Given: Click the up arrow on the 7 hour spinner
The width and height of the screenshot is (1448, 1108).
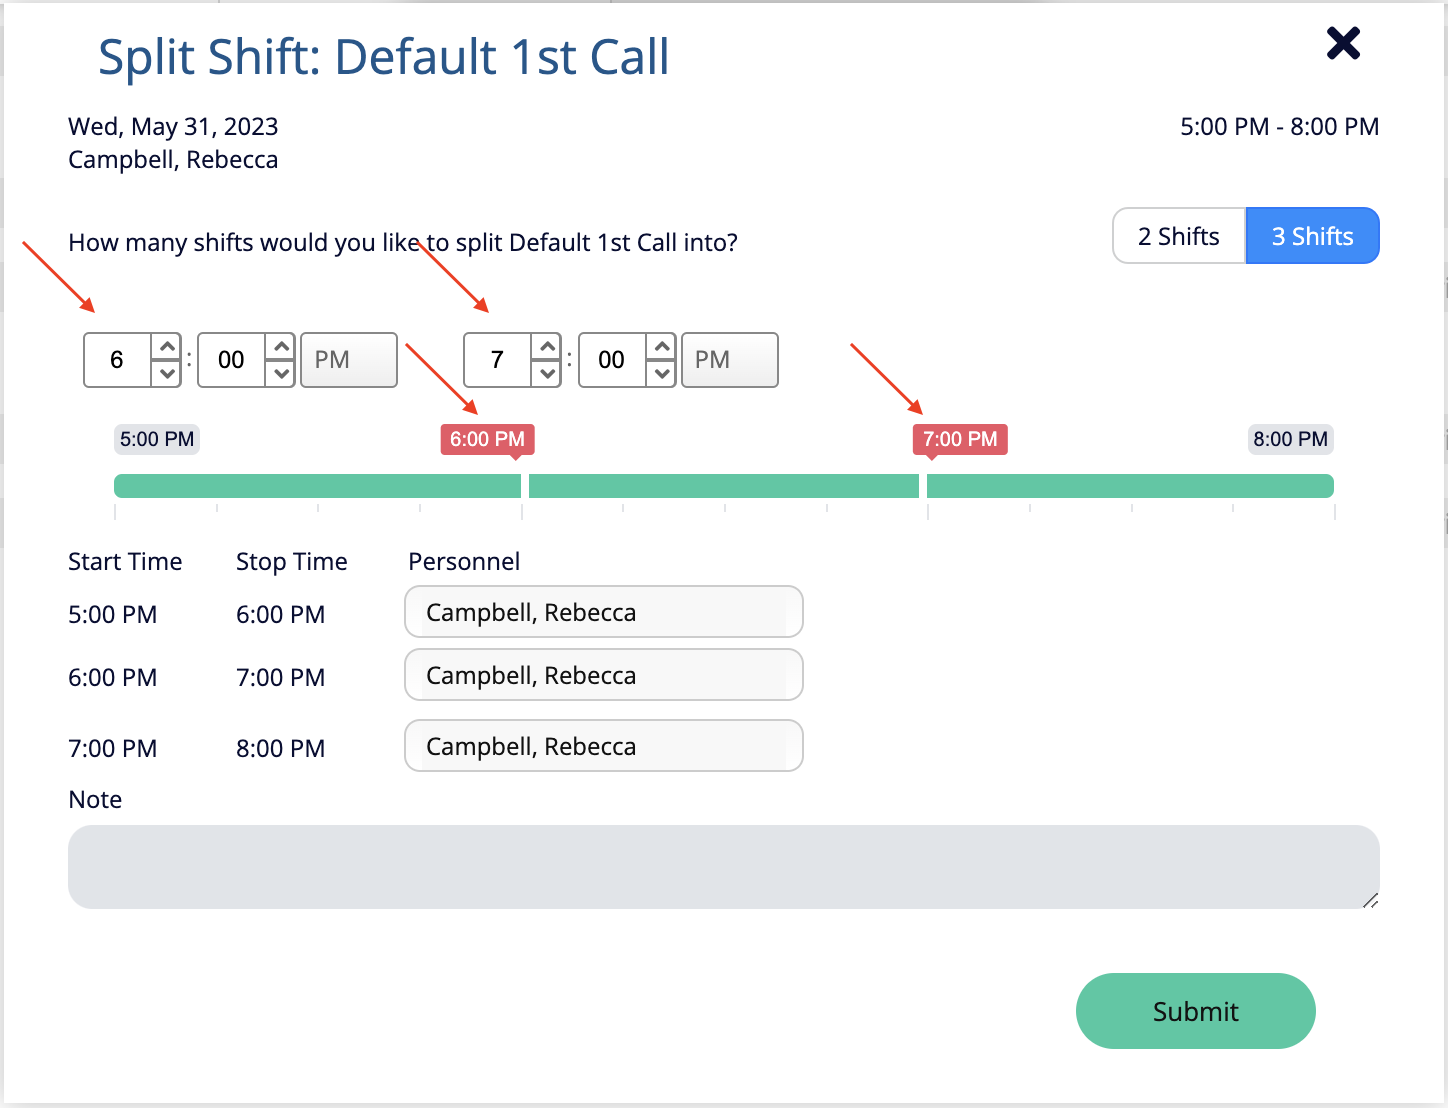Looking at the screenshot, I should [547, 348].
